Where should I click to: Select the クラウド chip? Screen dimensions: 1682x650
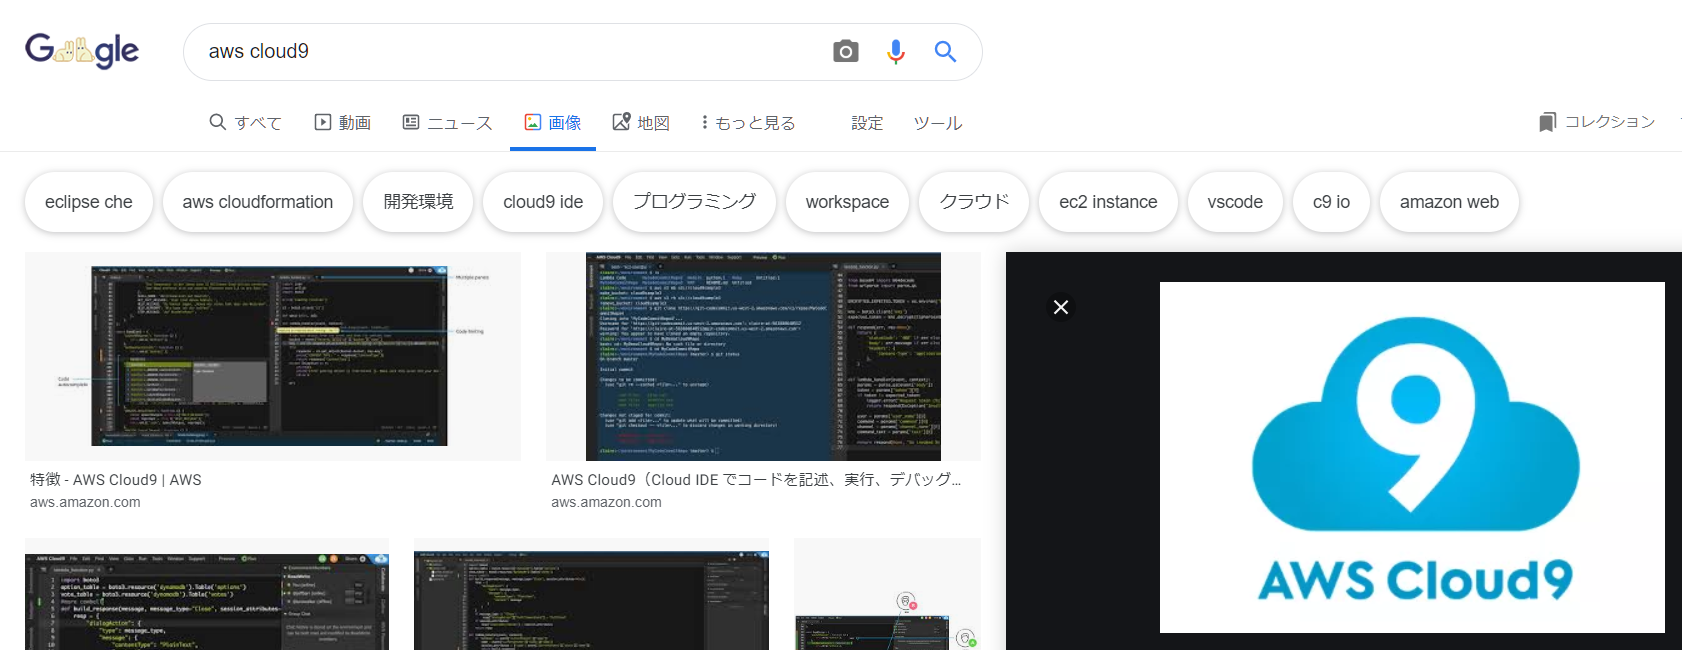point(974,202)
